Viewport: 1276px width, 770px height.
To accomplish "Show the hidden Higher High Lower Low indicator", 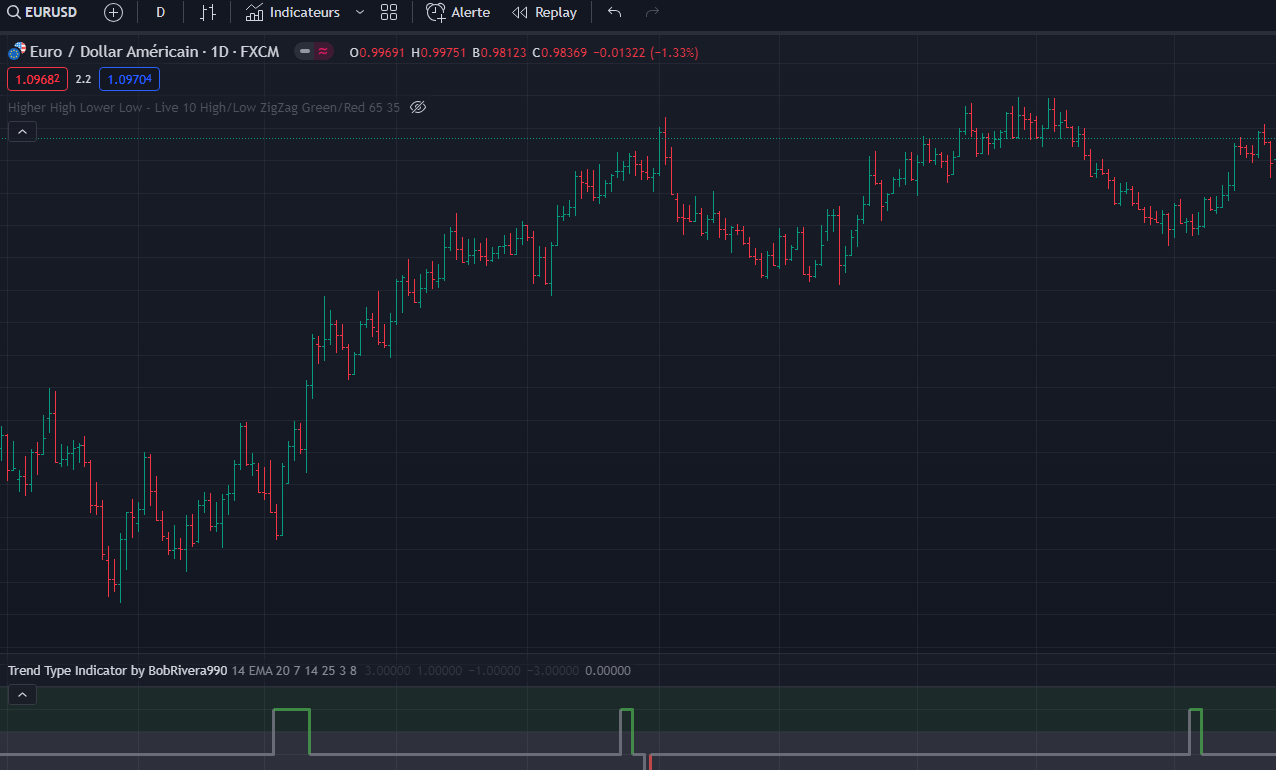I will click(419, 107).
